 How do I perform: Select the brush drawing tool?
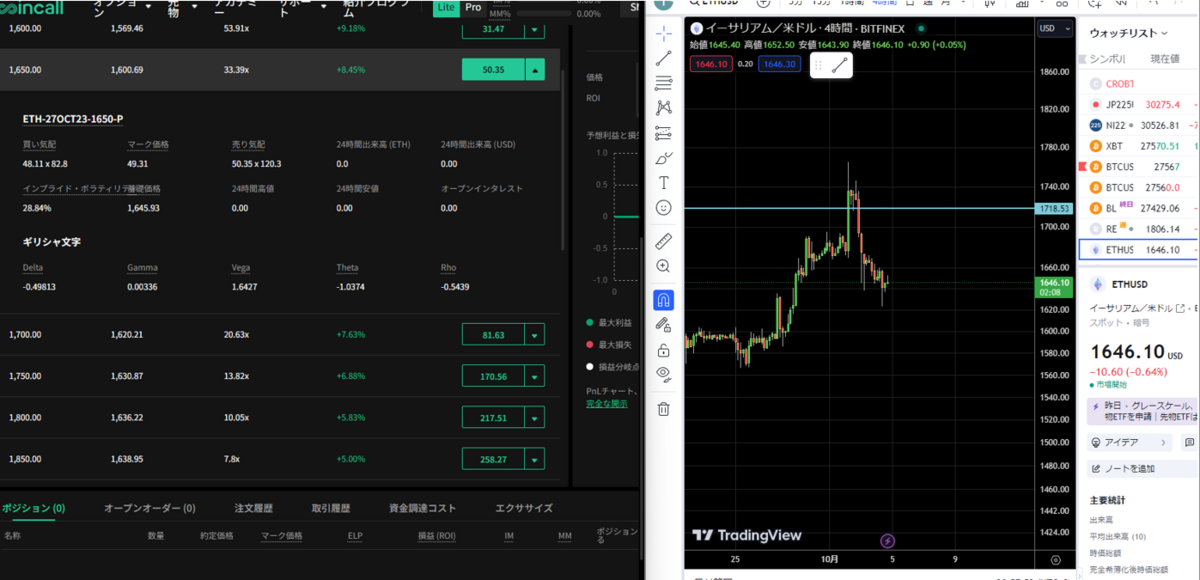664,158
